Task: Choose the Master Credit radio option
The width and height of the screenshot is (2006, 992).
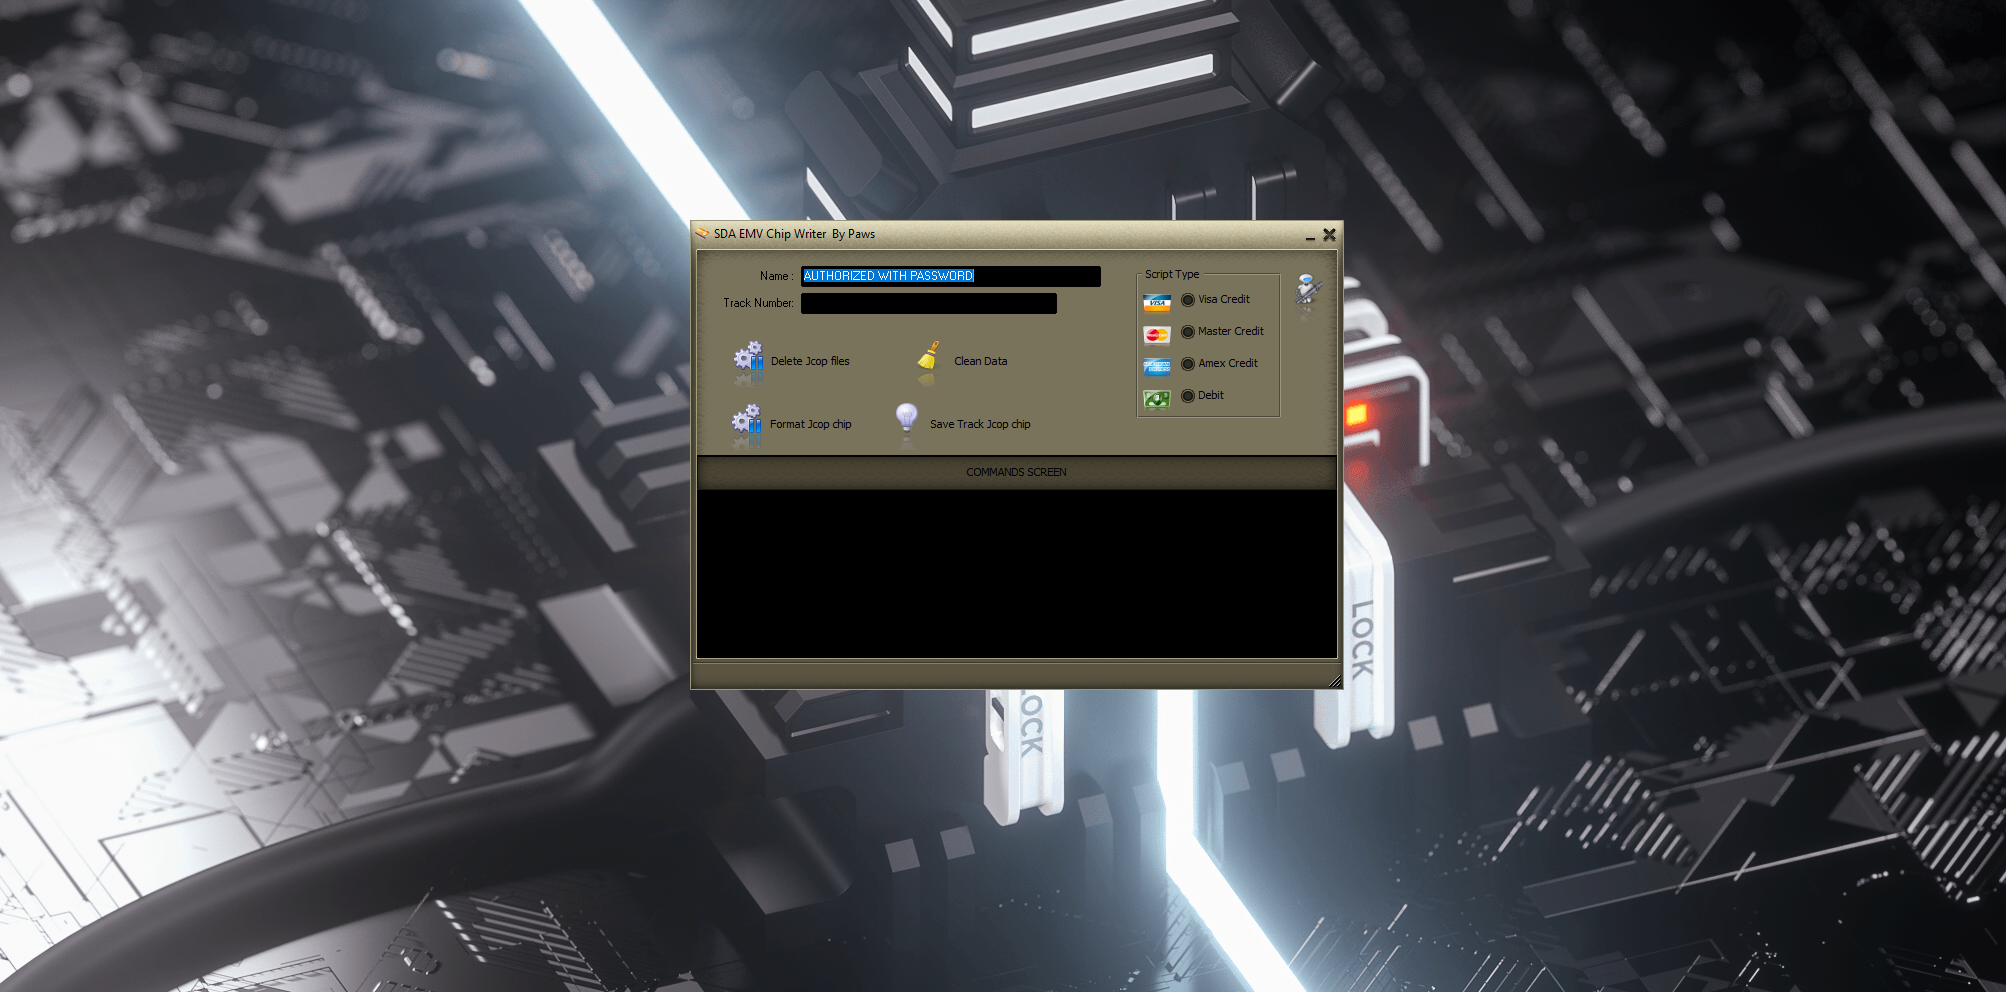Action: [1188, 332]
